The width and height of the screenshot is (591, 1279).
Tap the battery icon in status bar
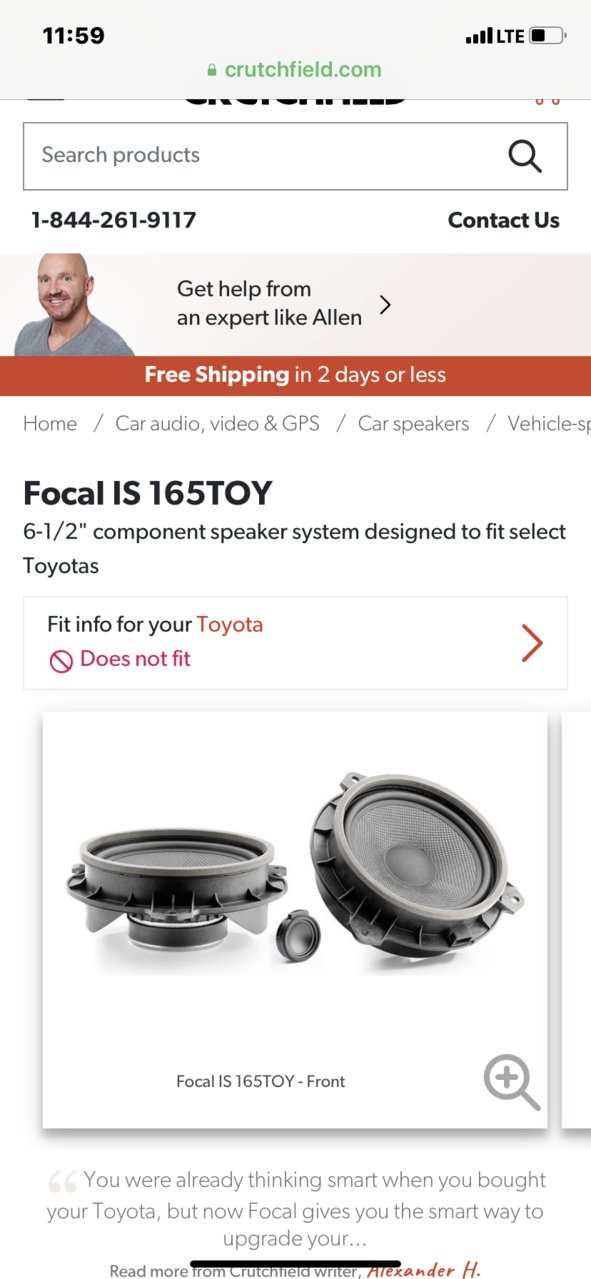548,36
